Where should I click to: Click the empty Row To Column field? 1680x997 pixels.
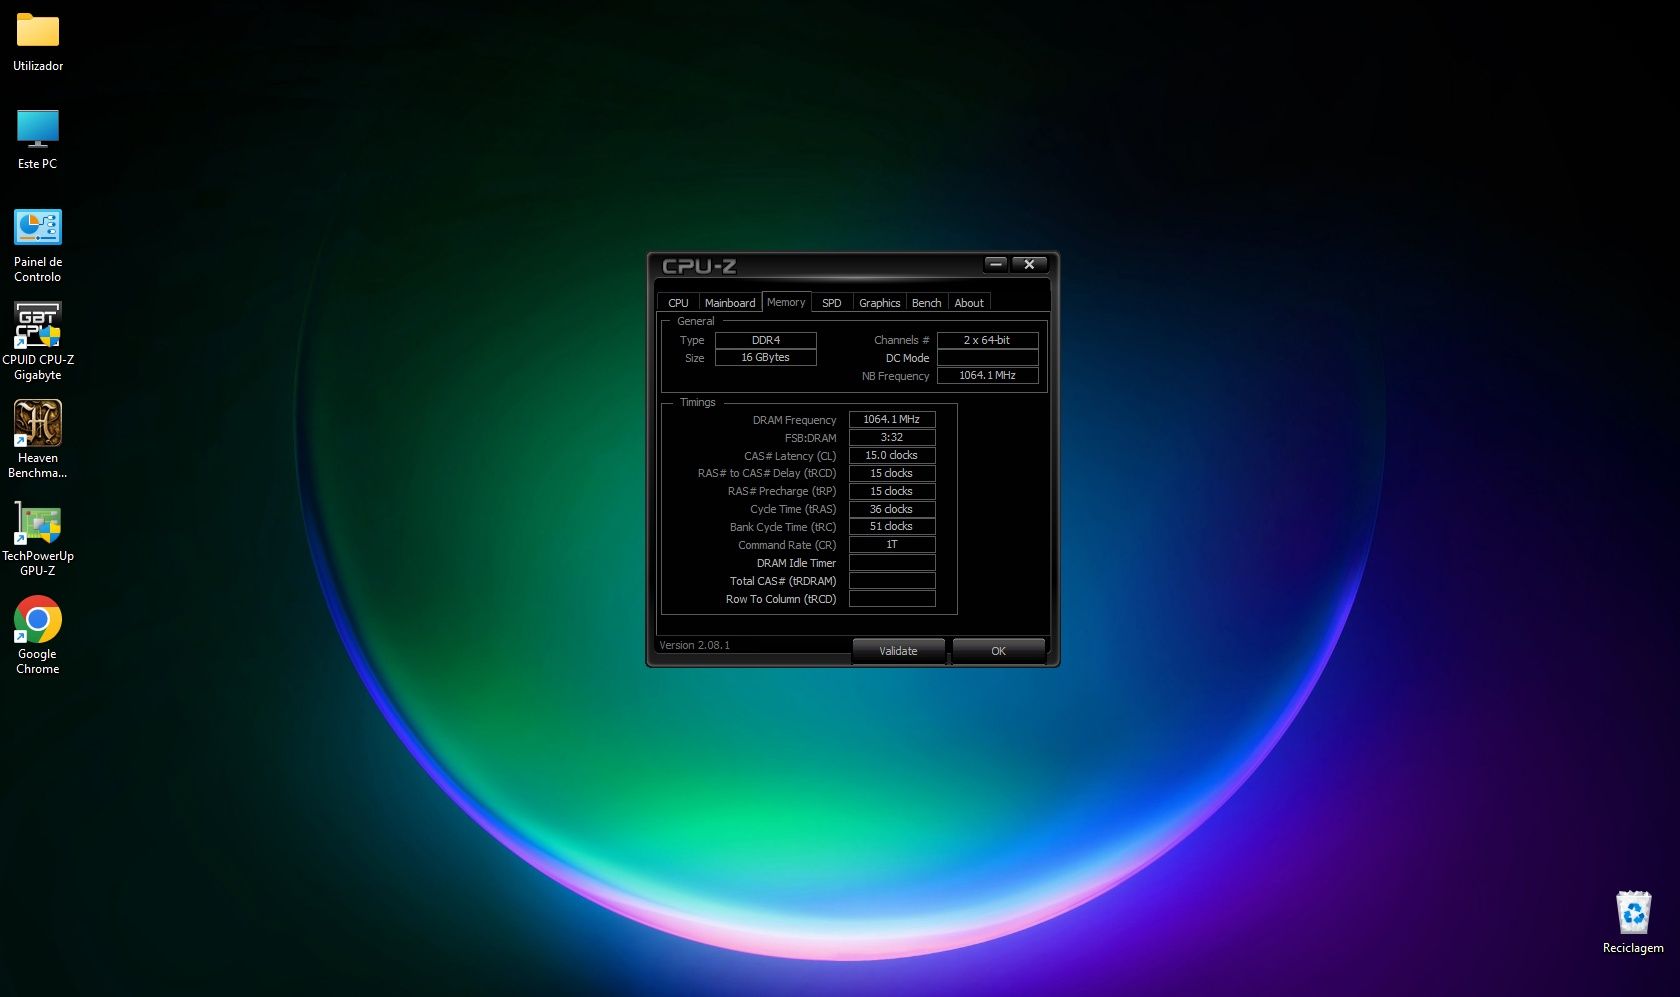892,599
